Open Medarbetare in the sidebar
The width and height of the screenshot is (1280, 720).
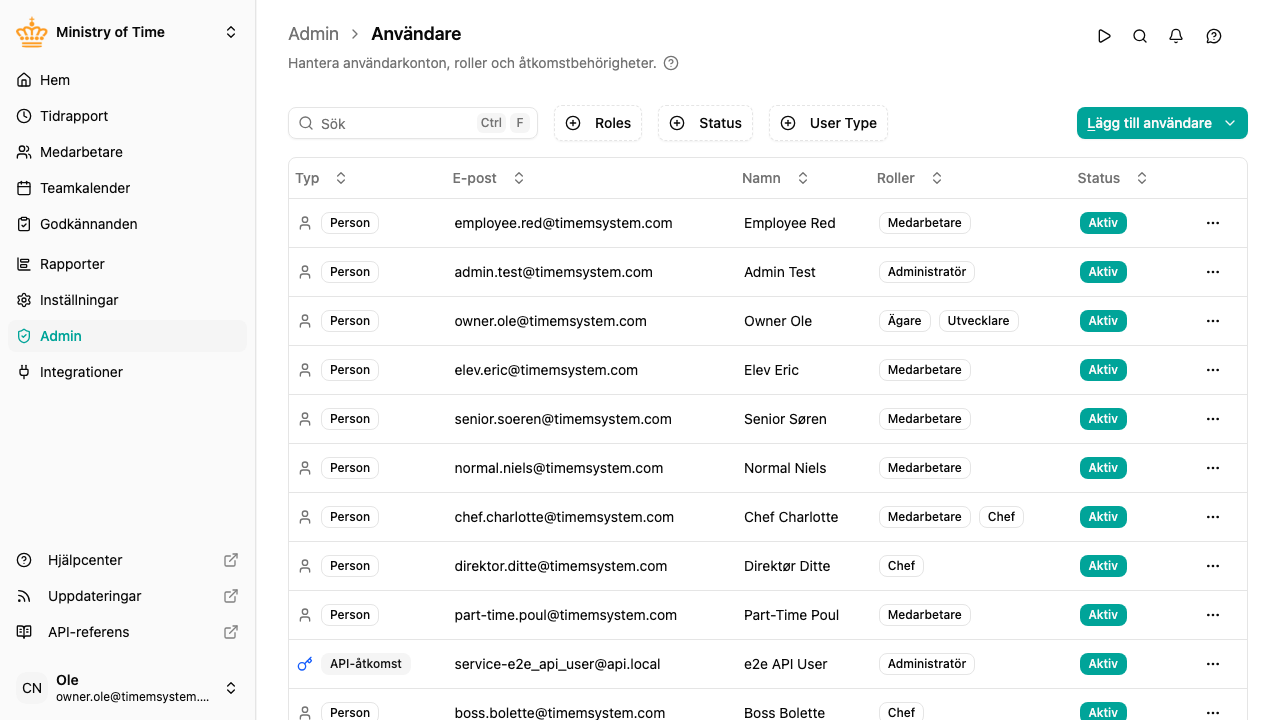pos(127,152)
